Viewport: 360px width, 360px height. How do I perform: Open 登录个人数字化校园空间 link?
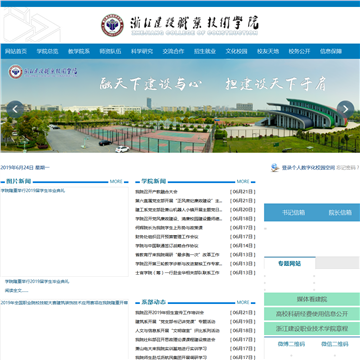308,168
